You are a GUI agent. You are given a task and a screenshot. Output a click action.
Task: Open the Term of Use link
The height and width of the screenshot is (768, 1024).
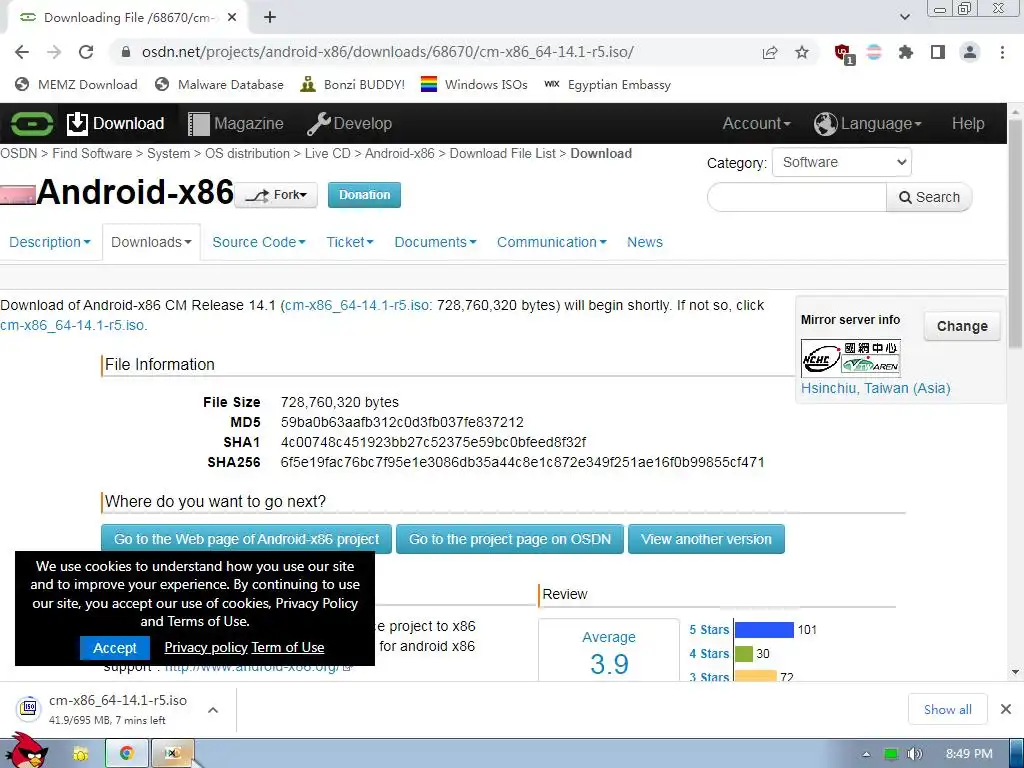pos(288,647)
